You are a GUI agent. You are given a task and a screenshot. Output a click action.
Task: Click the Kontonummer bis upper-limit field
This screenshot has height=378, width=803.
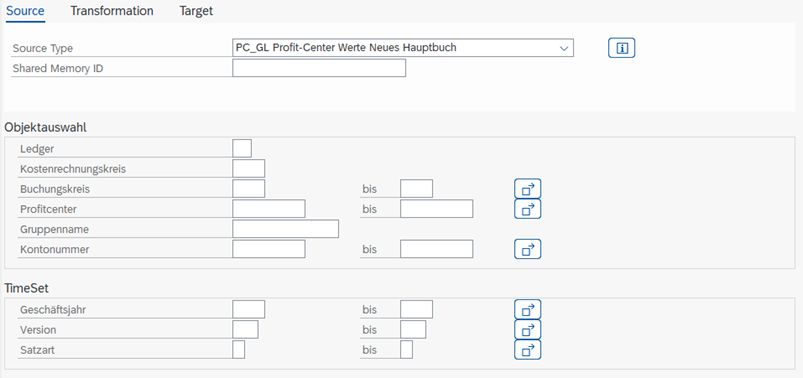(x=436, y=249)
